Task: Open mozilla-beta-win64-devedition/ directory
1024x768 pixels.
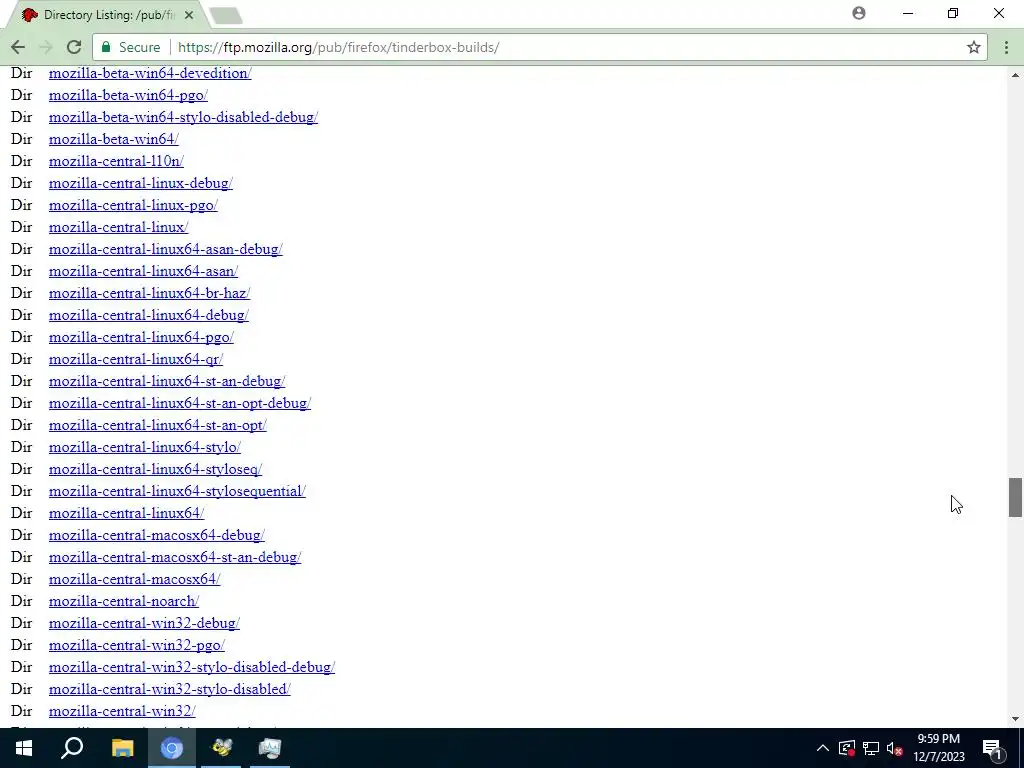Action: coord(150,73)
